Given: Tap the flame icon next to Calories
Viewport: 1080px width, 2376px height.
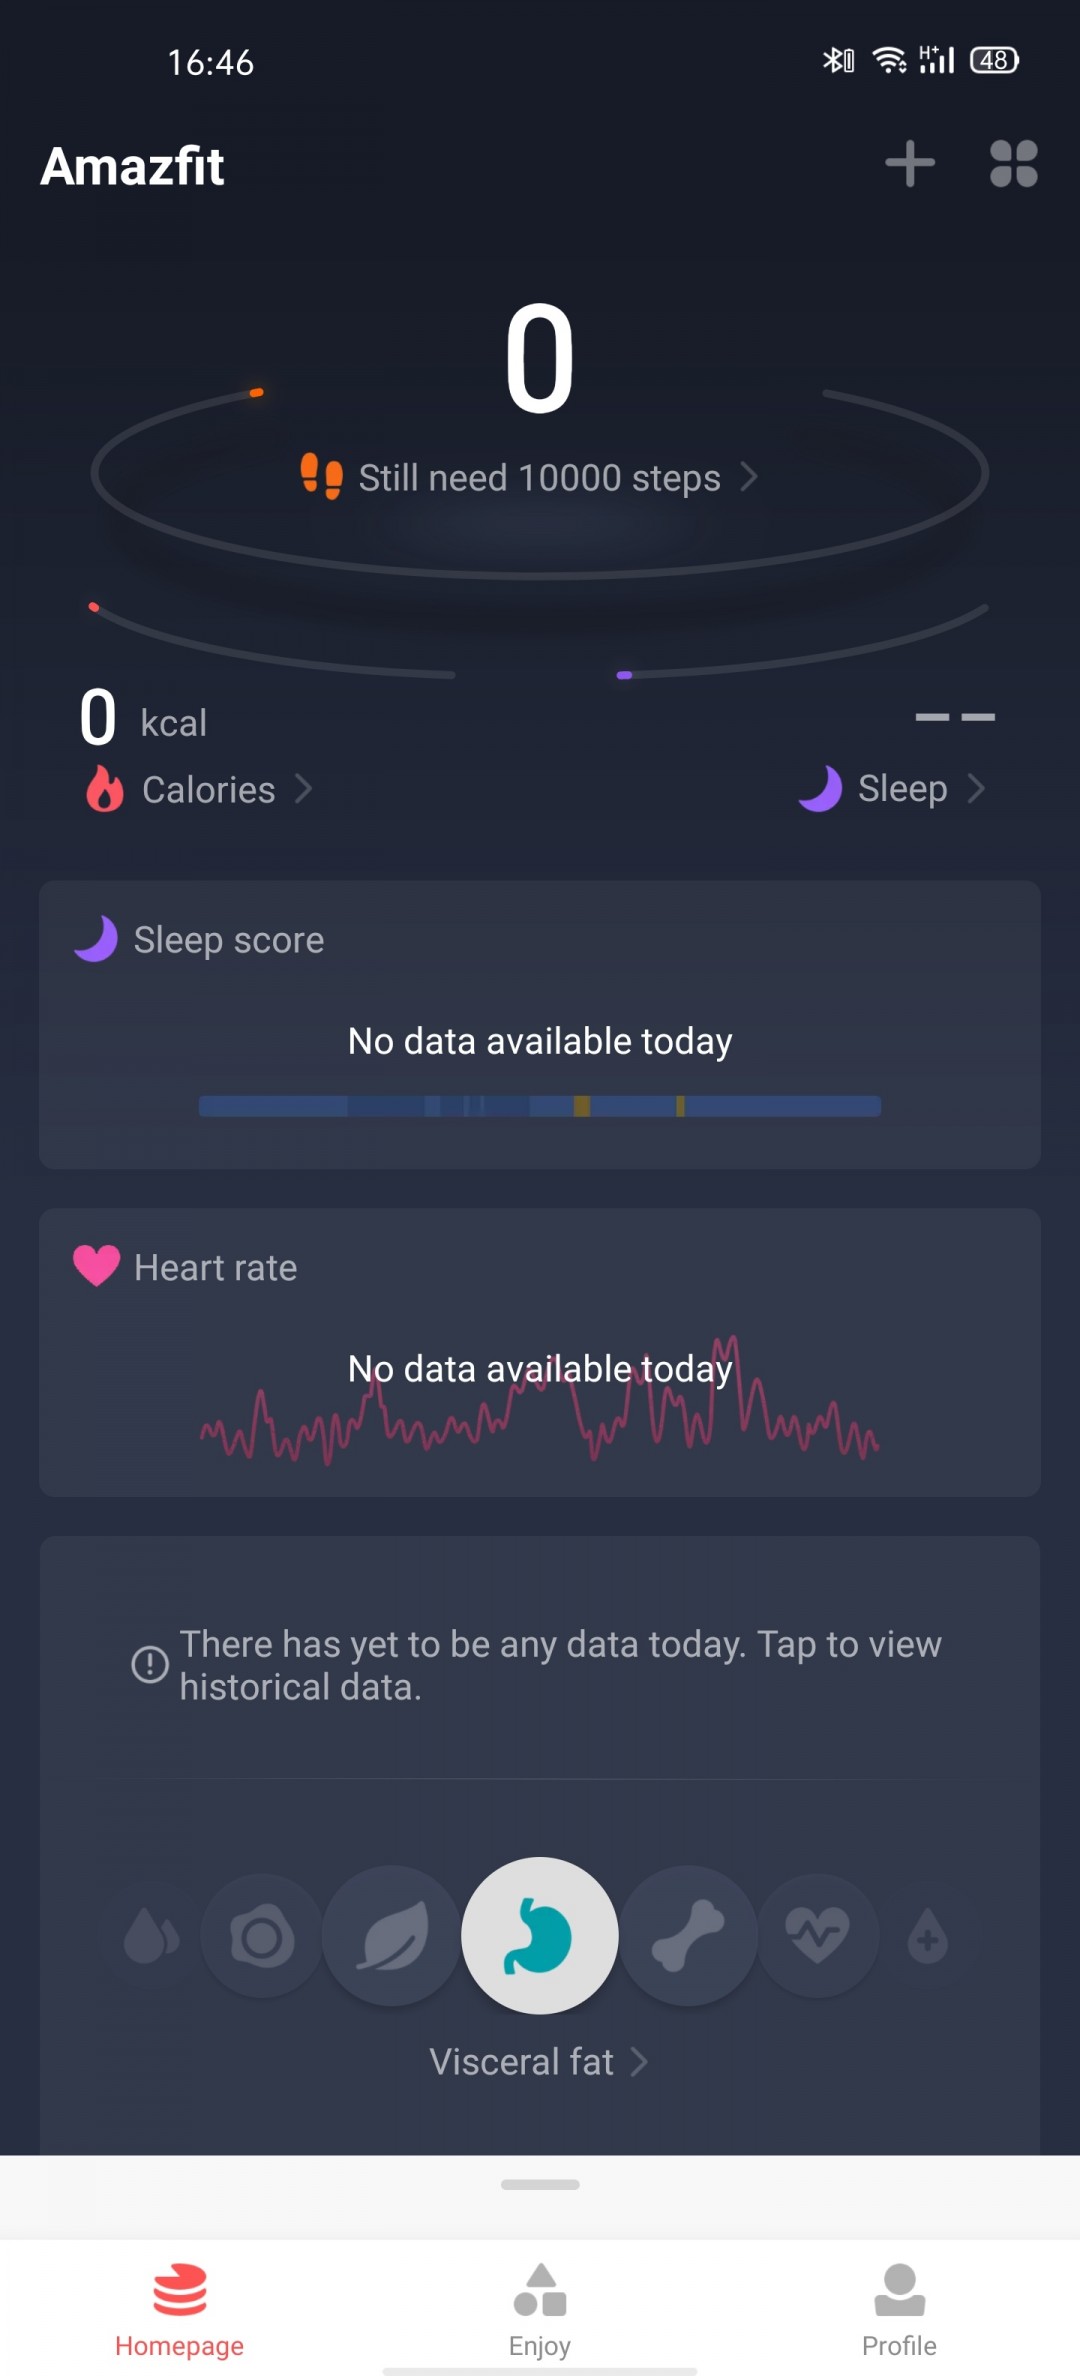Looking at the screenshot, I should (104, 789).
